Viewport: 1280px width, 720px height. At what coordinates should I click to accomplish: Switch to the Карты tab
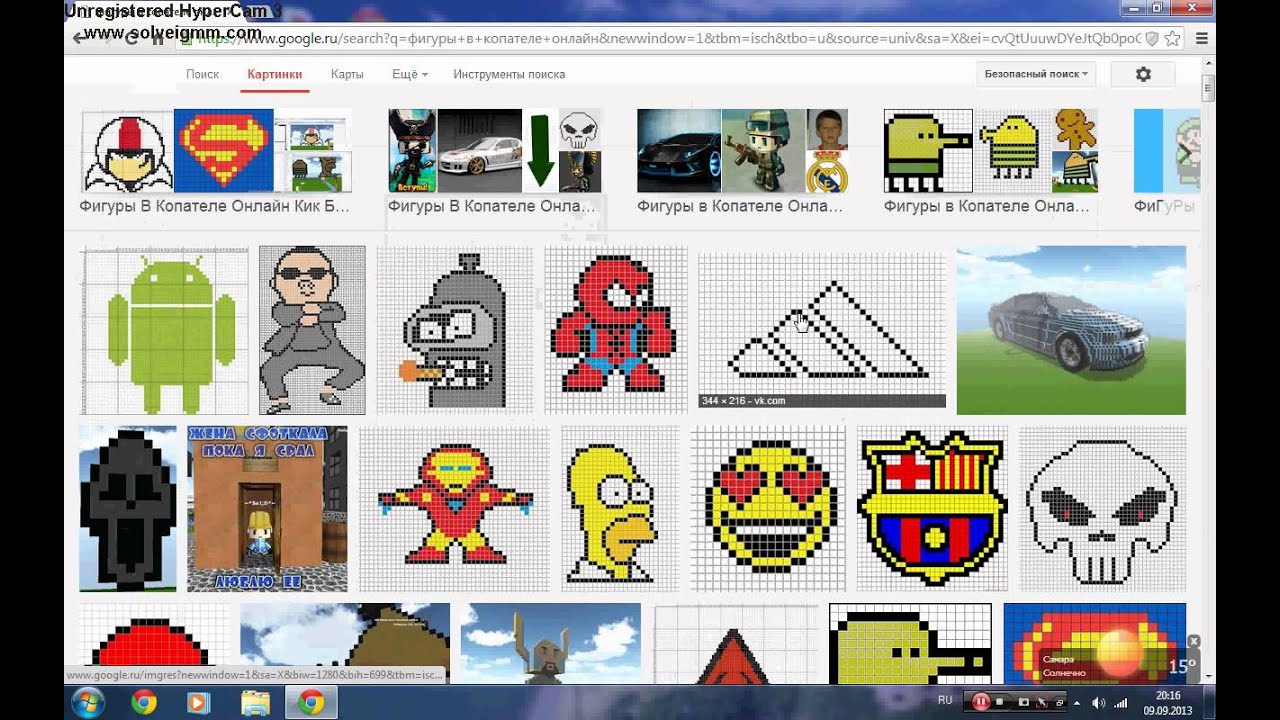click(347, 74)
